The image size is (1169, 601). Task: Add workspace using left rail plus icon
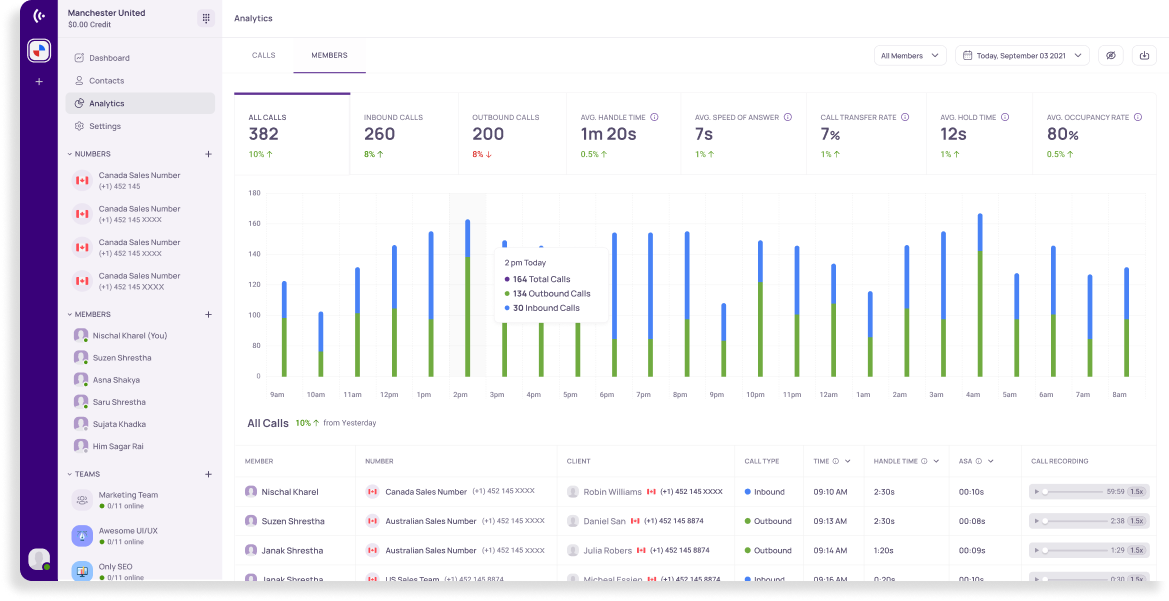tap(39, 81)
